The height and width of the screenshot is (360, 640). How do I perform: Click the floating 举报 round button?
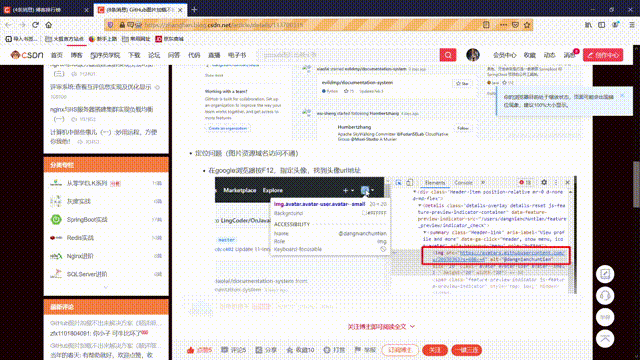[605, 317]
